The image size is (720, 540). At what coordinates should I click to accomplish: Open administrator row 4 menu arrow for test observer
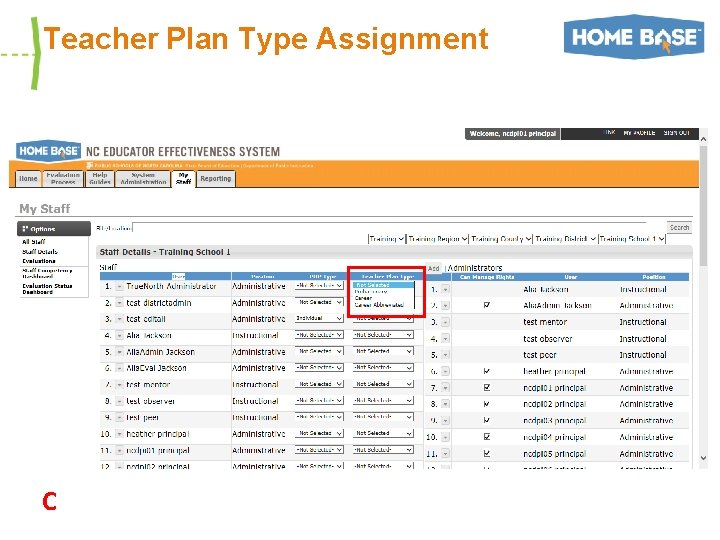445,339
